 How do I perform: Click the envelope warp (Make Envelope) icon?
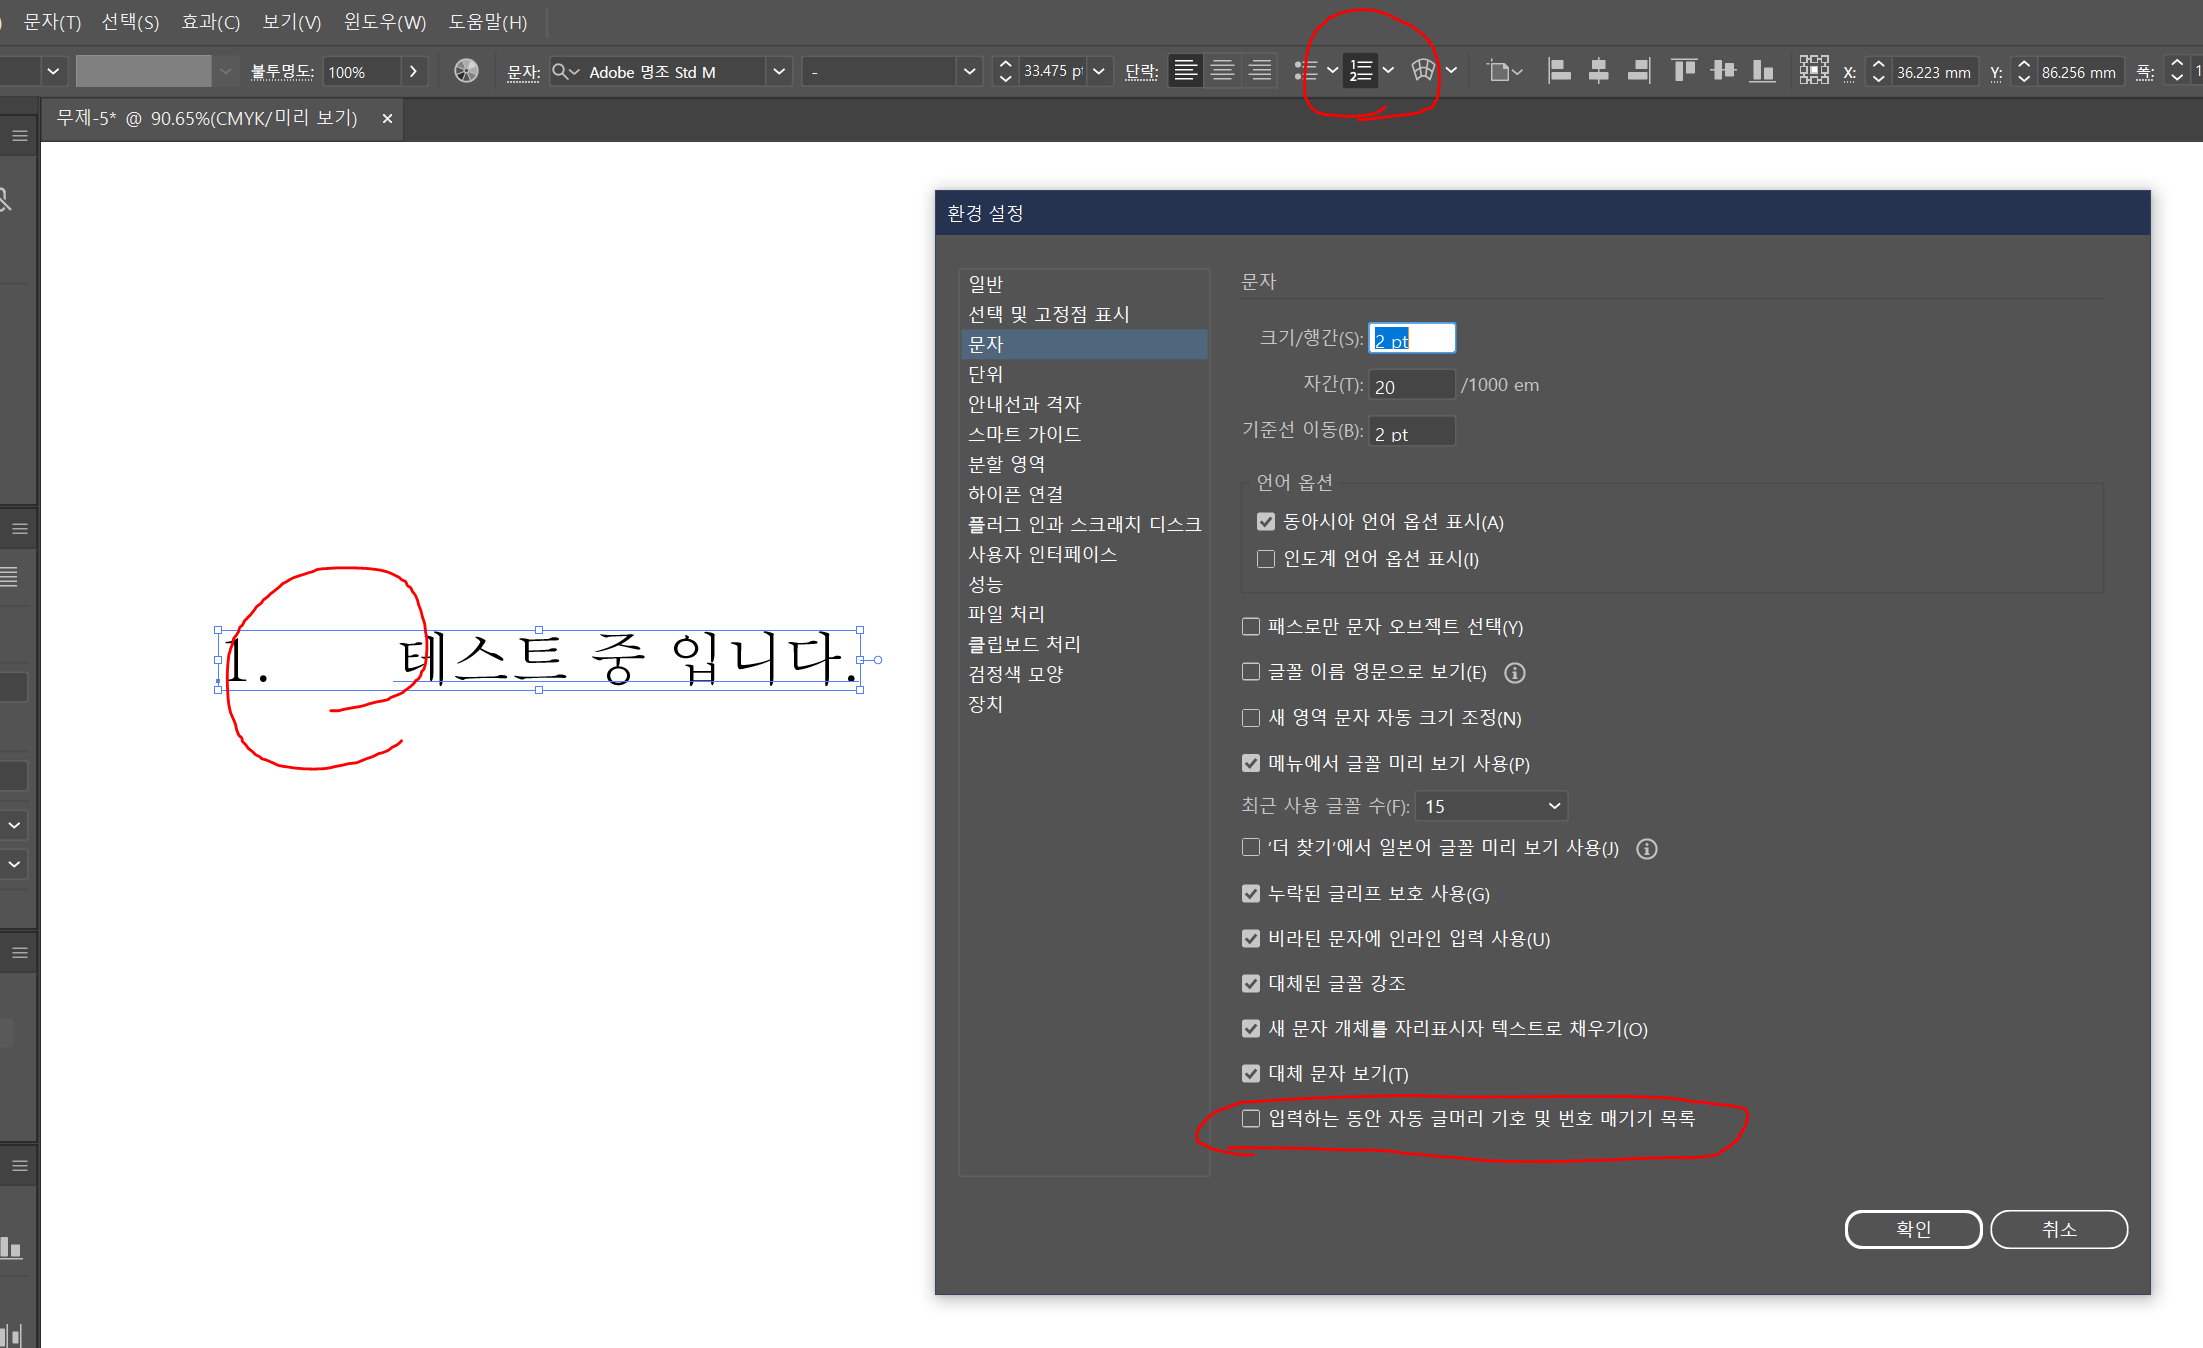click(x=1423, y=71)
